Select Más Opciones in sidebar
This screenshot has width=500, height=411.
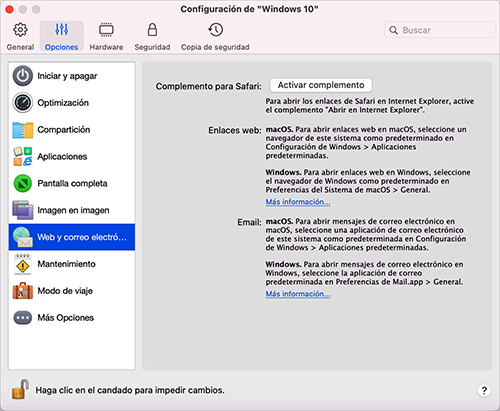(x=72, y=318)
